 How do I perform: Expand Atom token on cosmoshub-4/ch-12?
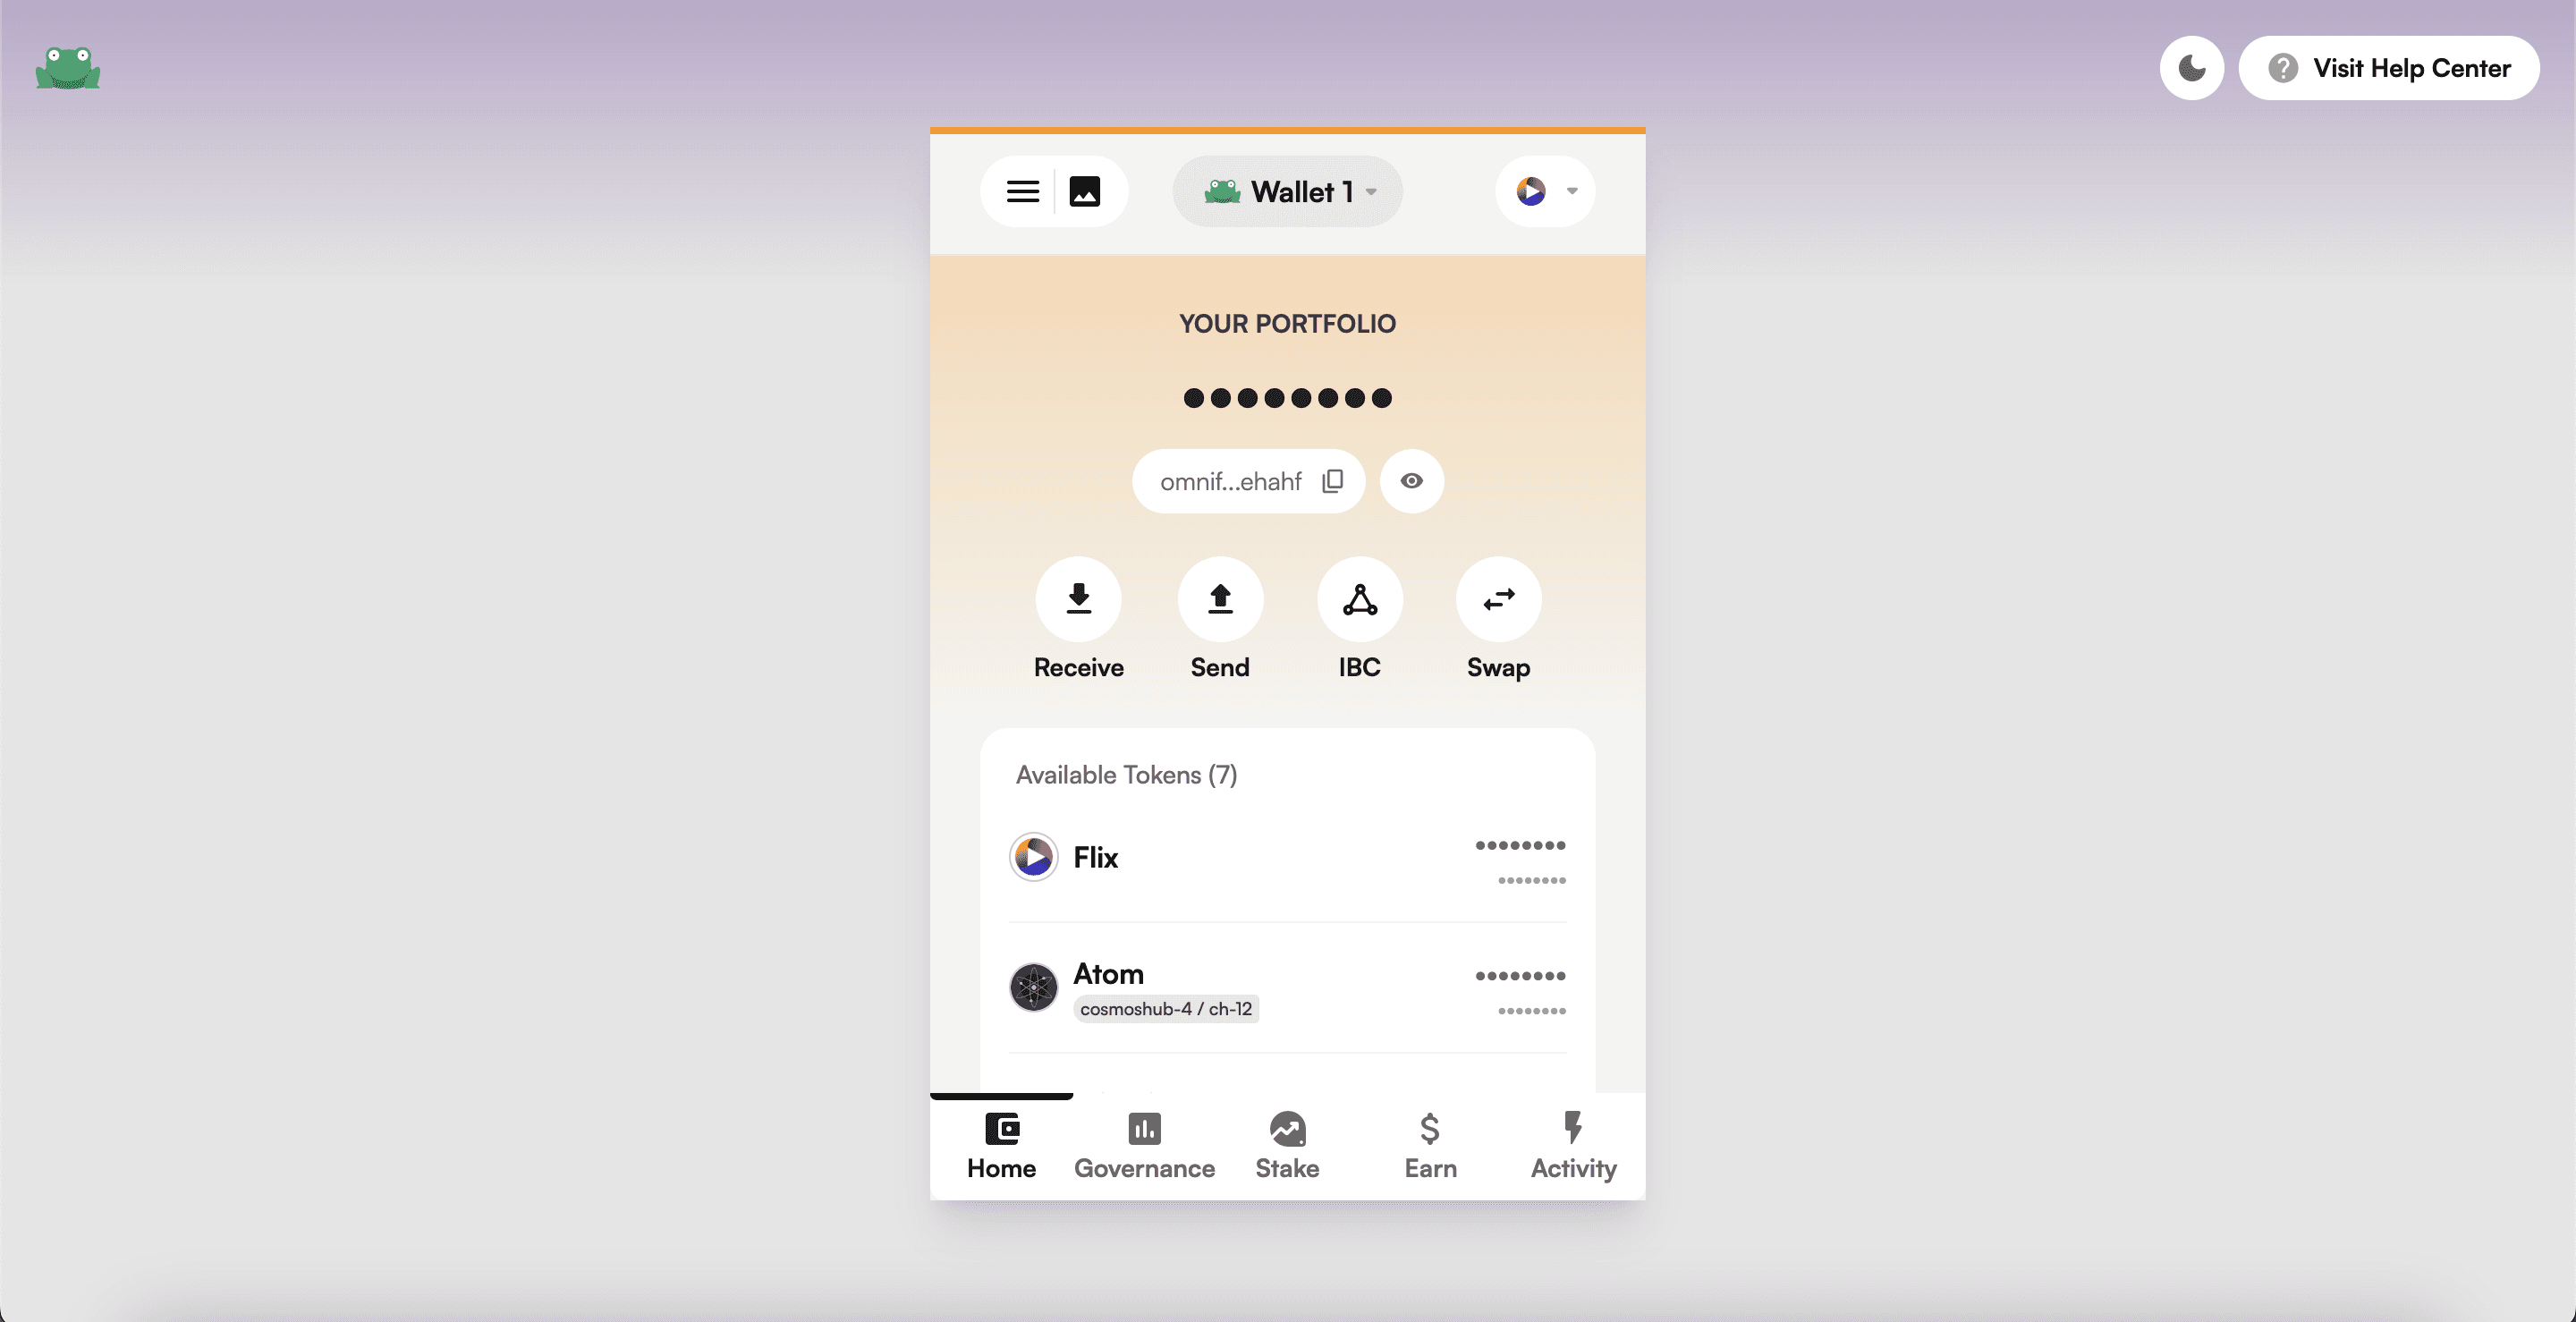pyautogui.click(x=1288, y=988)
